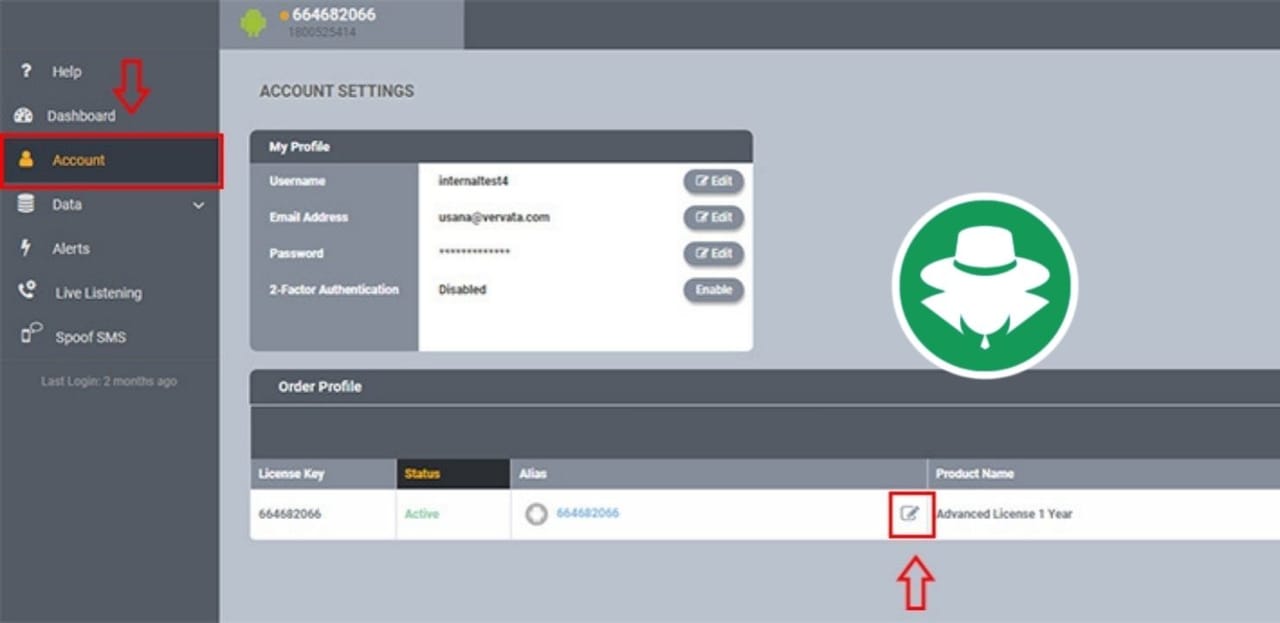Open the Dashboard gauge icon

[x=24, y=116]
